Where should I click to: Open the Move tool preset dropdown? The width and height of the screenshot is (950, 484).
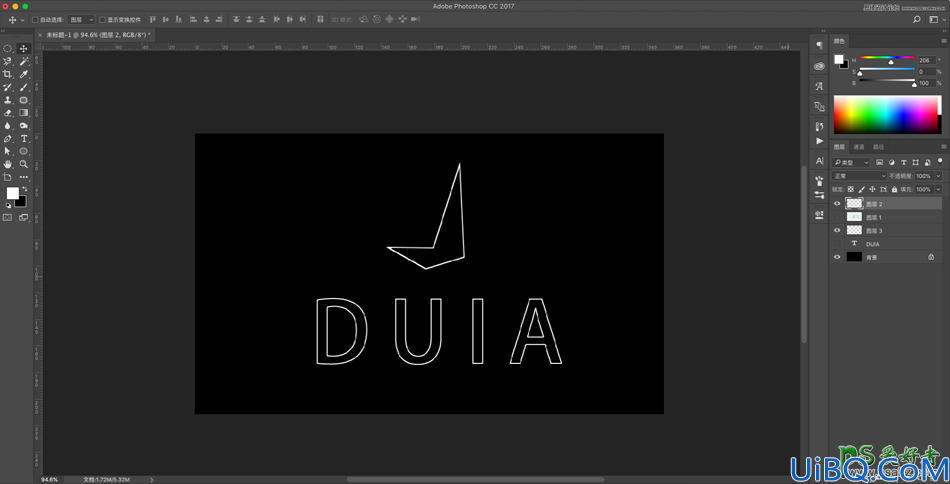(x=22, y=19)
